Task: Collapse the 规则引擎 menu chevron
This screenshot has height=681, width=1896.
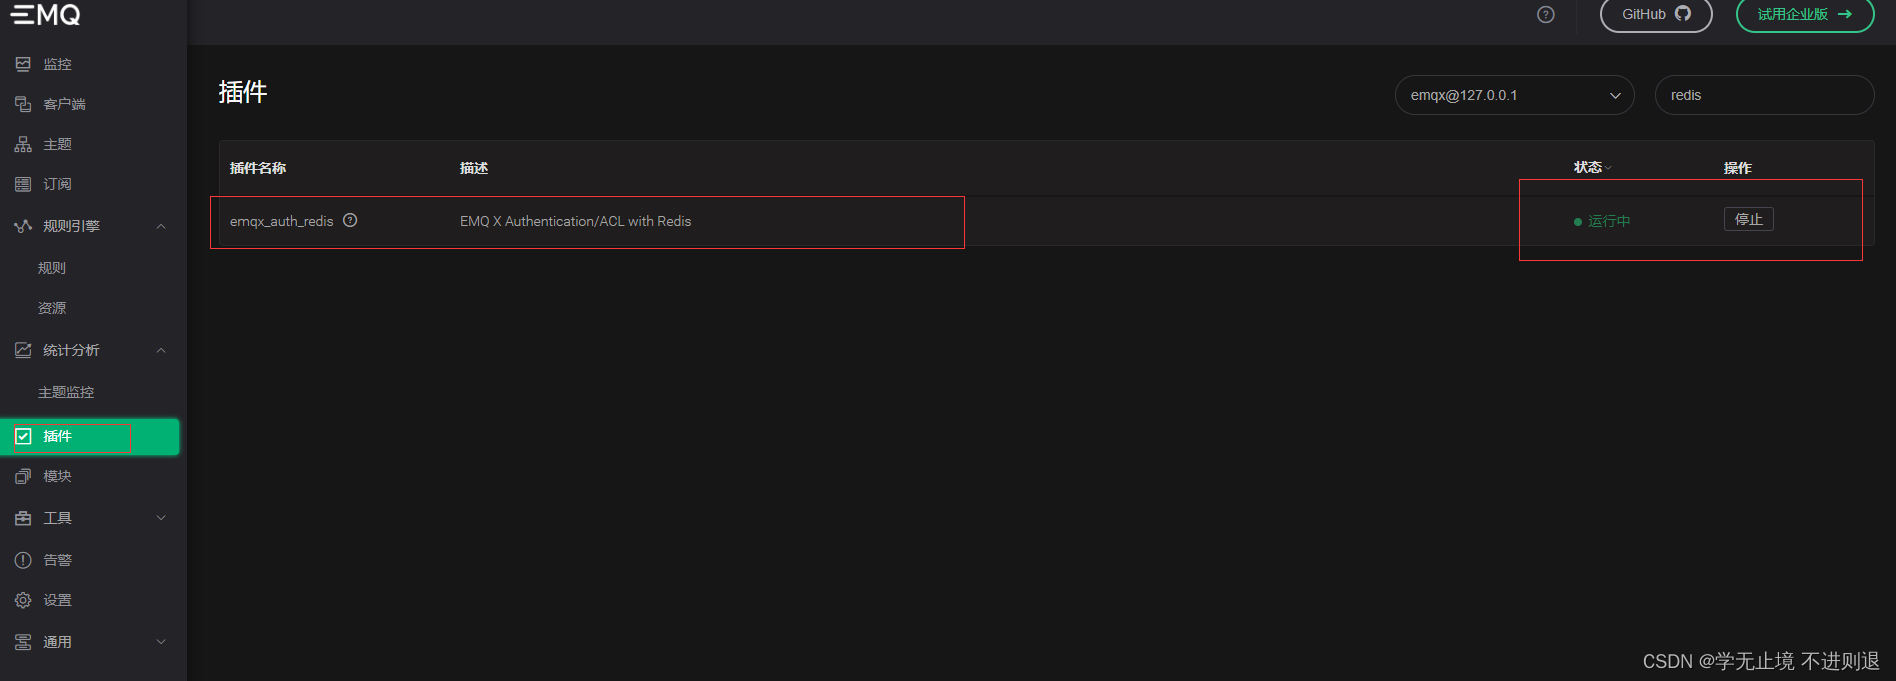Action: tap(161, 226)
